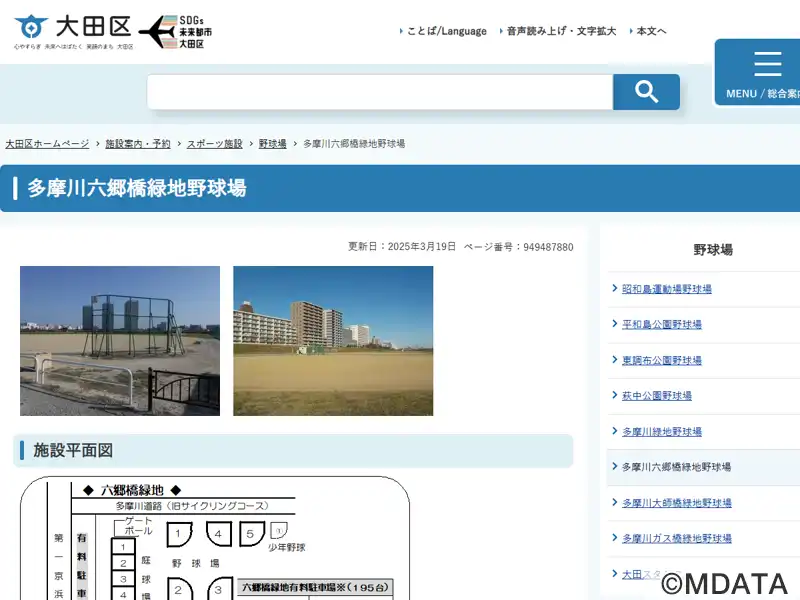Click the facility floor plan map image
This screenshot has height=600, width=800.
click(x=215, y=538)
